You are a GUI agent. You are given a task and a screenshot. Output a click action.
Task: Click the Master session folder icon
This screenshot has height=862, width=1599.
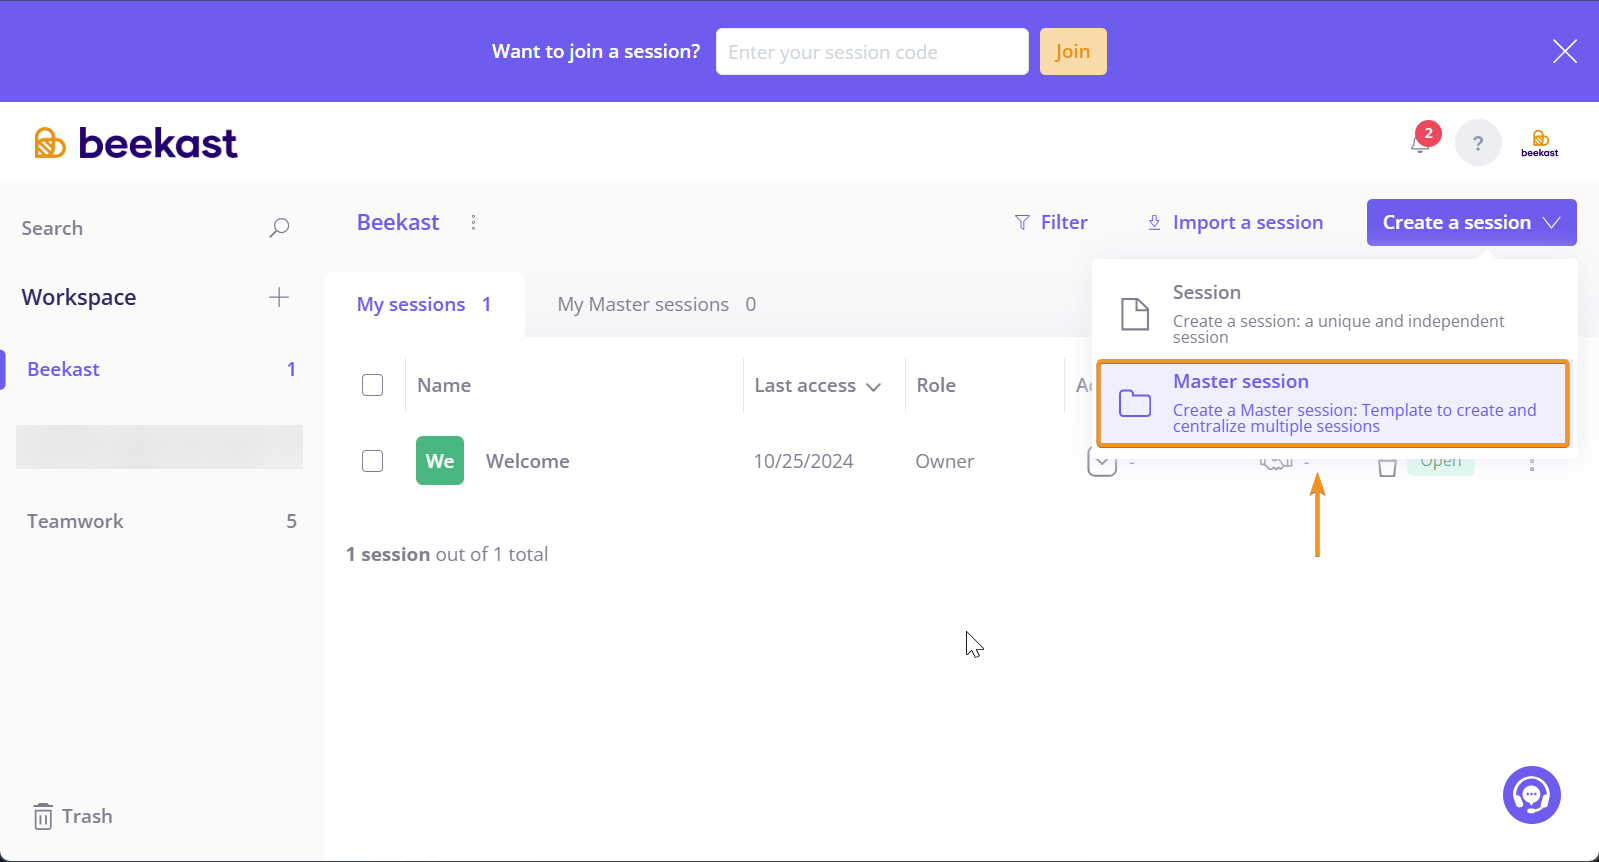click(1135, 403)
